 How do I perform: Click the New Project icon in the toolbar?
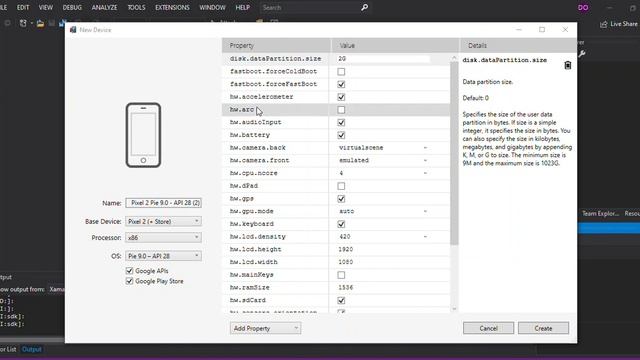coord(23,24)
